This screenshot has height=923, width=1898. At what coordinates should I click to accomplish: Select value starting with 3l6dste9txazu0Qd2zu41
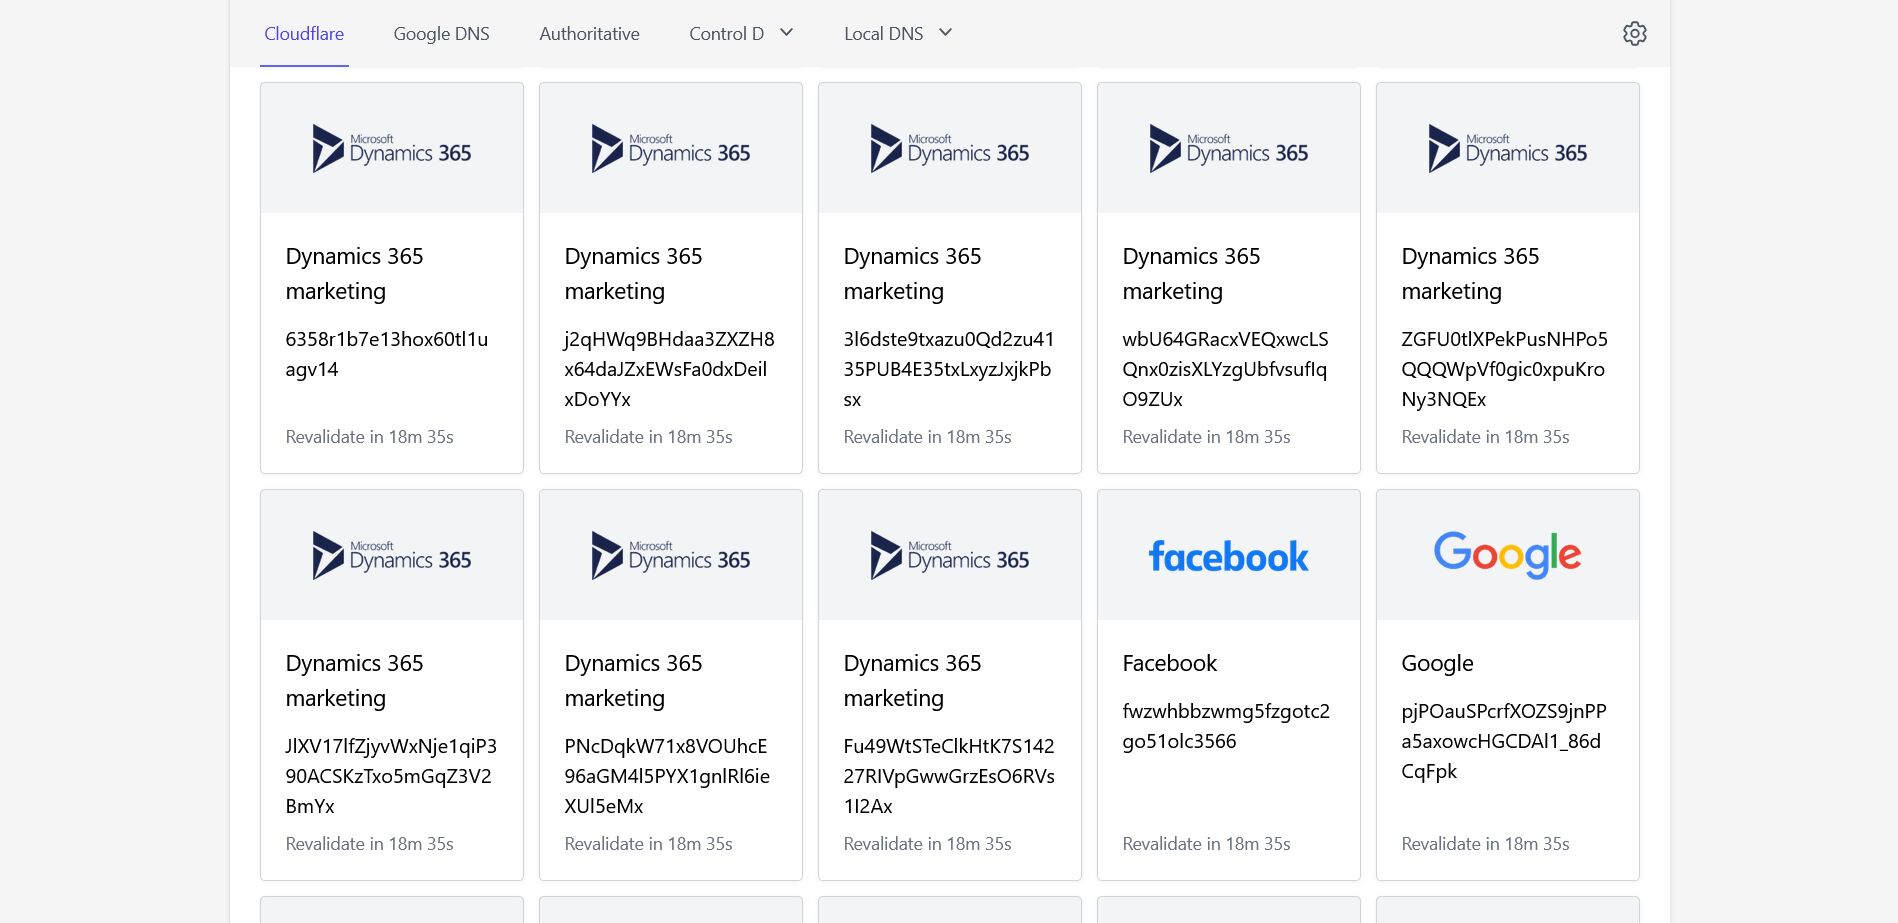948,369
